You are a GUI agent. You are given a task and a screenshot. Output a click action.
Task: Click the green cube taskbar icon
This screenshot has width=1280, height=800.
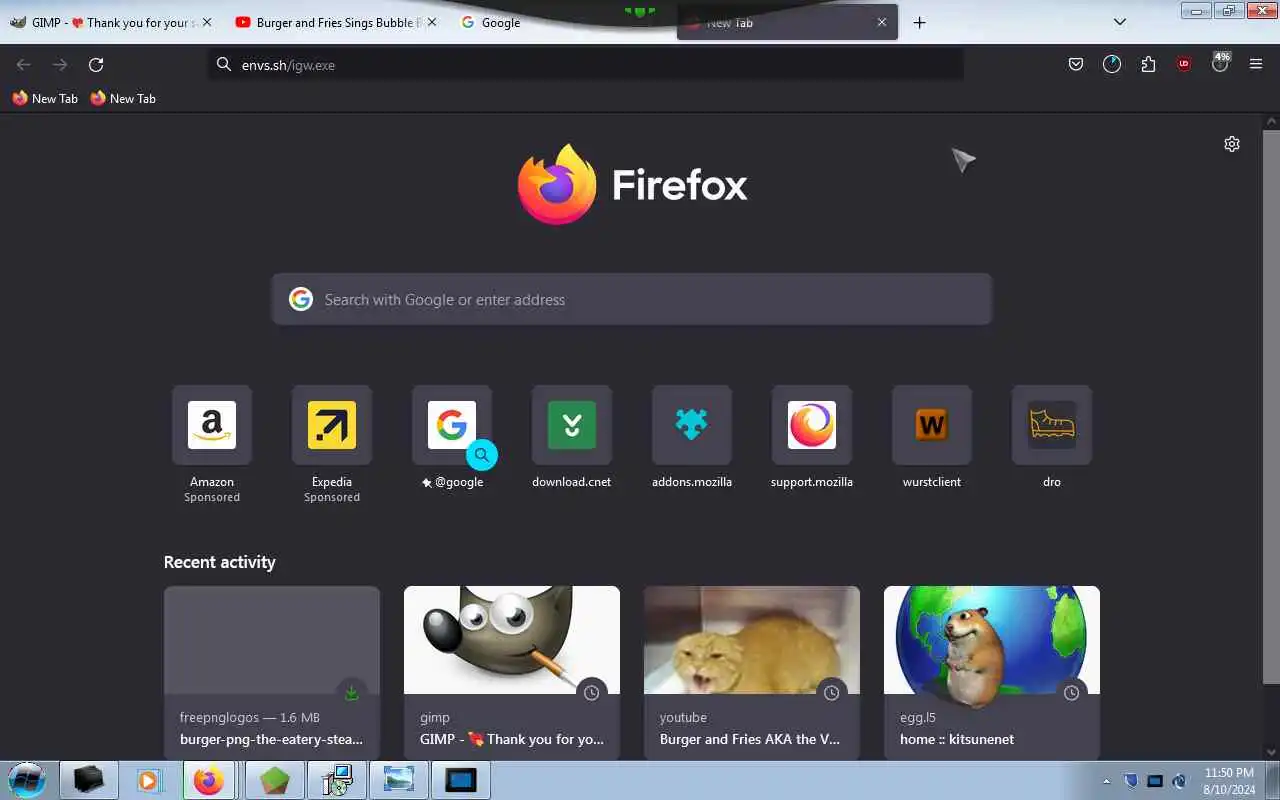click(274, 780)
